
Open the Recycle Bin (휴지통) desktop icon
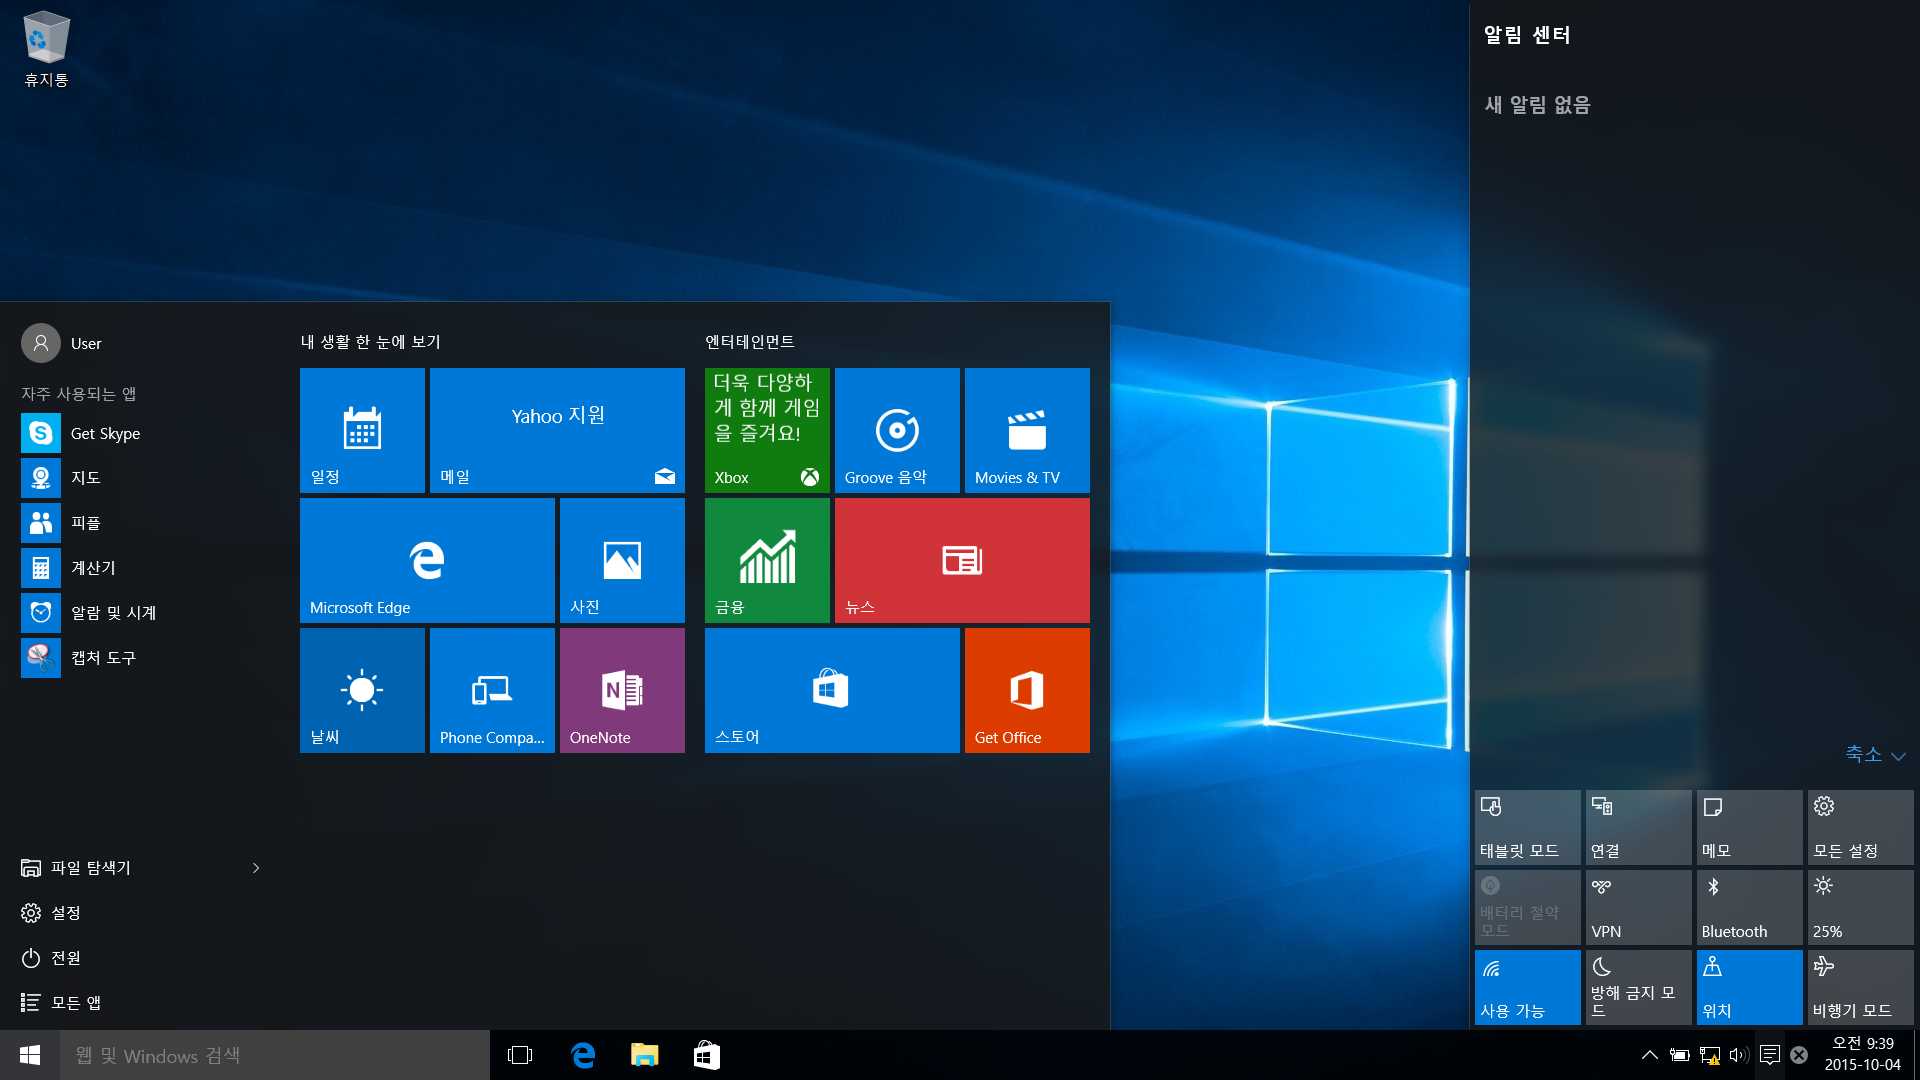(x=46, y=50)
